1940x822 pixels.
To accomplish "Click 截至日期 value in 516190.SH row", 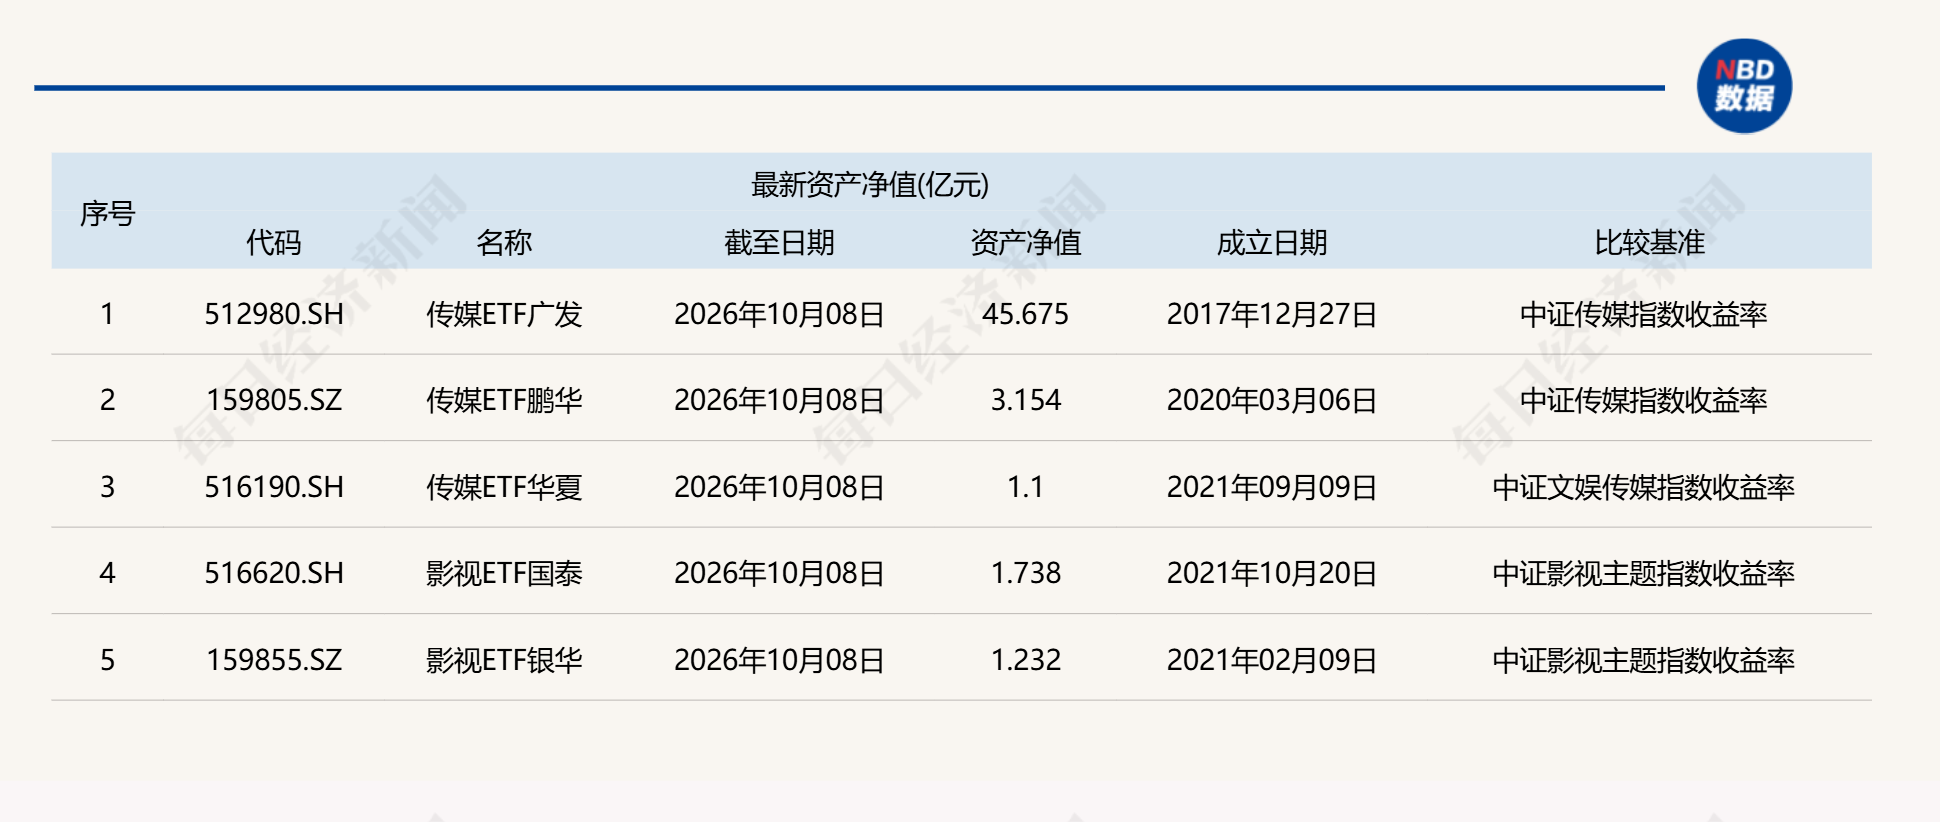I will pyautogui.click(x=779, y=487).
